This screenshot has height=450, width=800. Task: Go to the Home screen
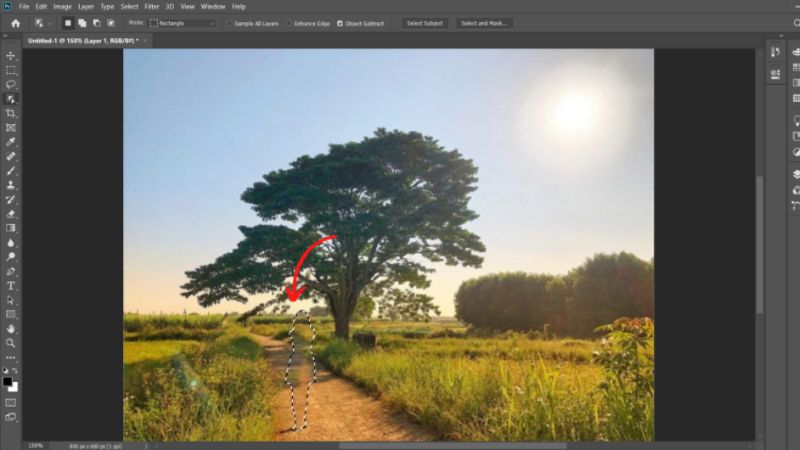point(16,23)
